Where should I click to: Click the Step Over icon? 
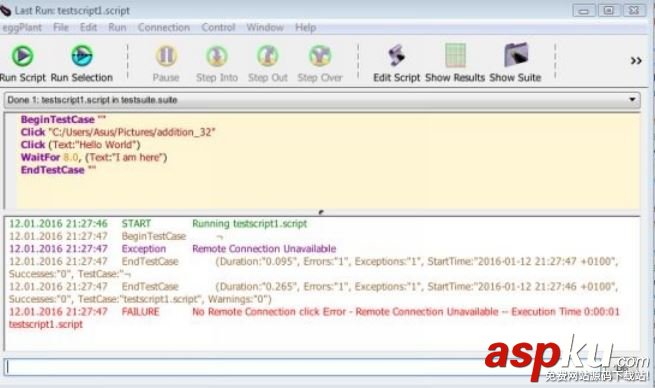click(320, 56)
